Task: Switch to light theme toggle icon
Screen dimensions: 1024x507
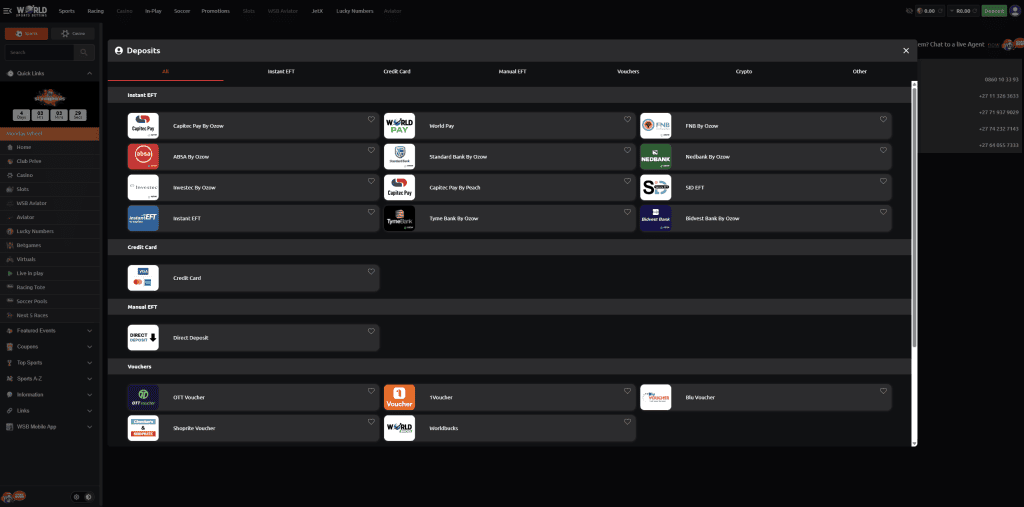Action: pyautogui.click(x=76, y=497)
